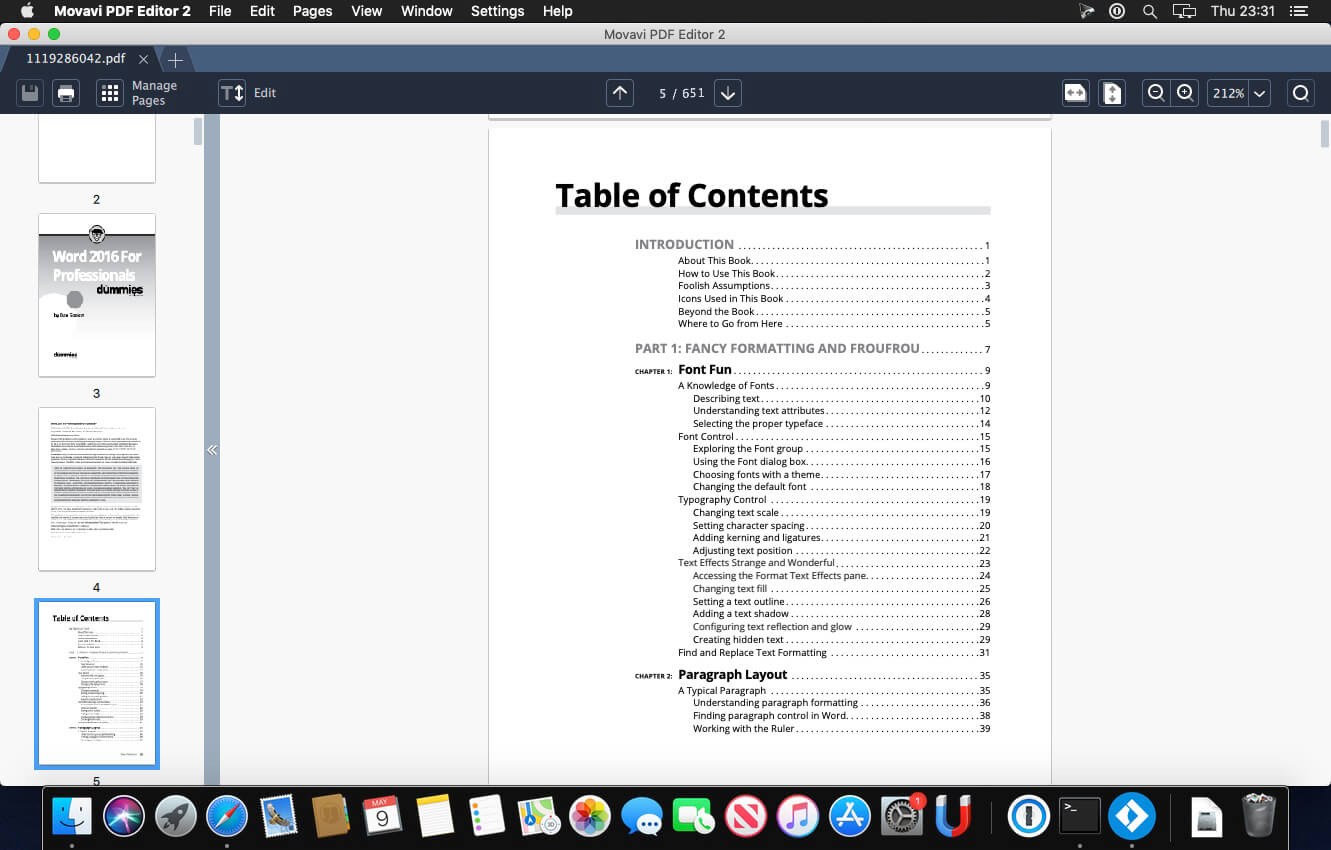Click the 'Paragraph Layout' chapter title
The width and height of the screenshot is (1331, 850).
pos(733,675)
